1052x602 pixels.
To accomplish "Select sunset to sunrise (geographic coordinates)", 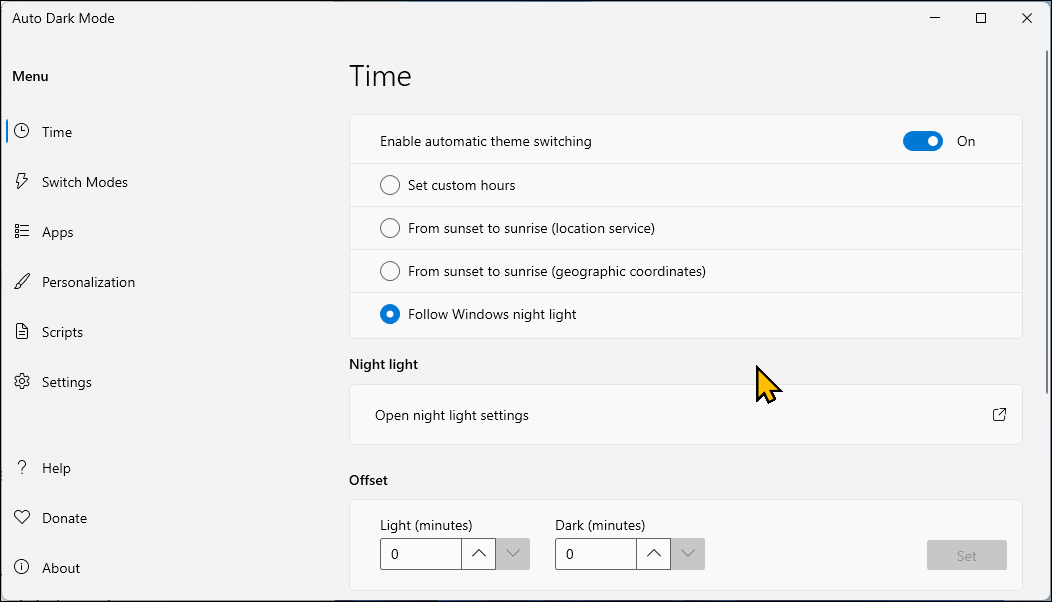I will 390,271.
